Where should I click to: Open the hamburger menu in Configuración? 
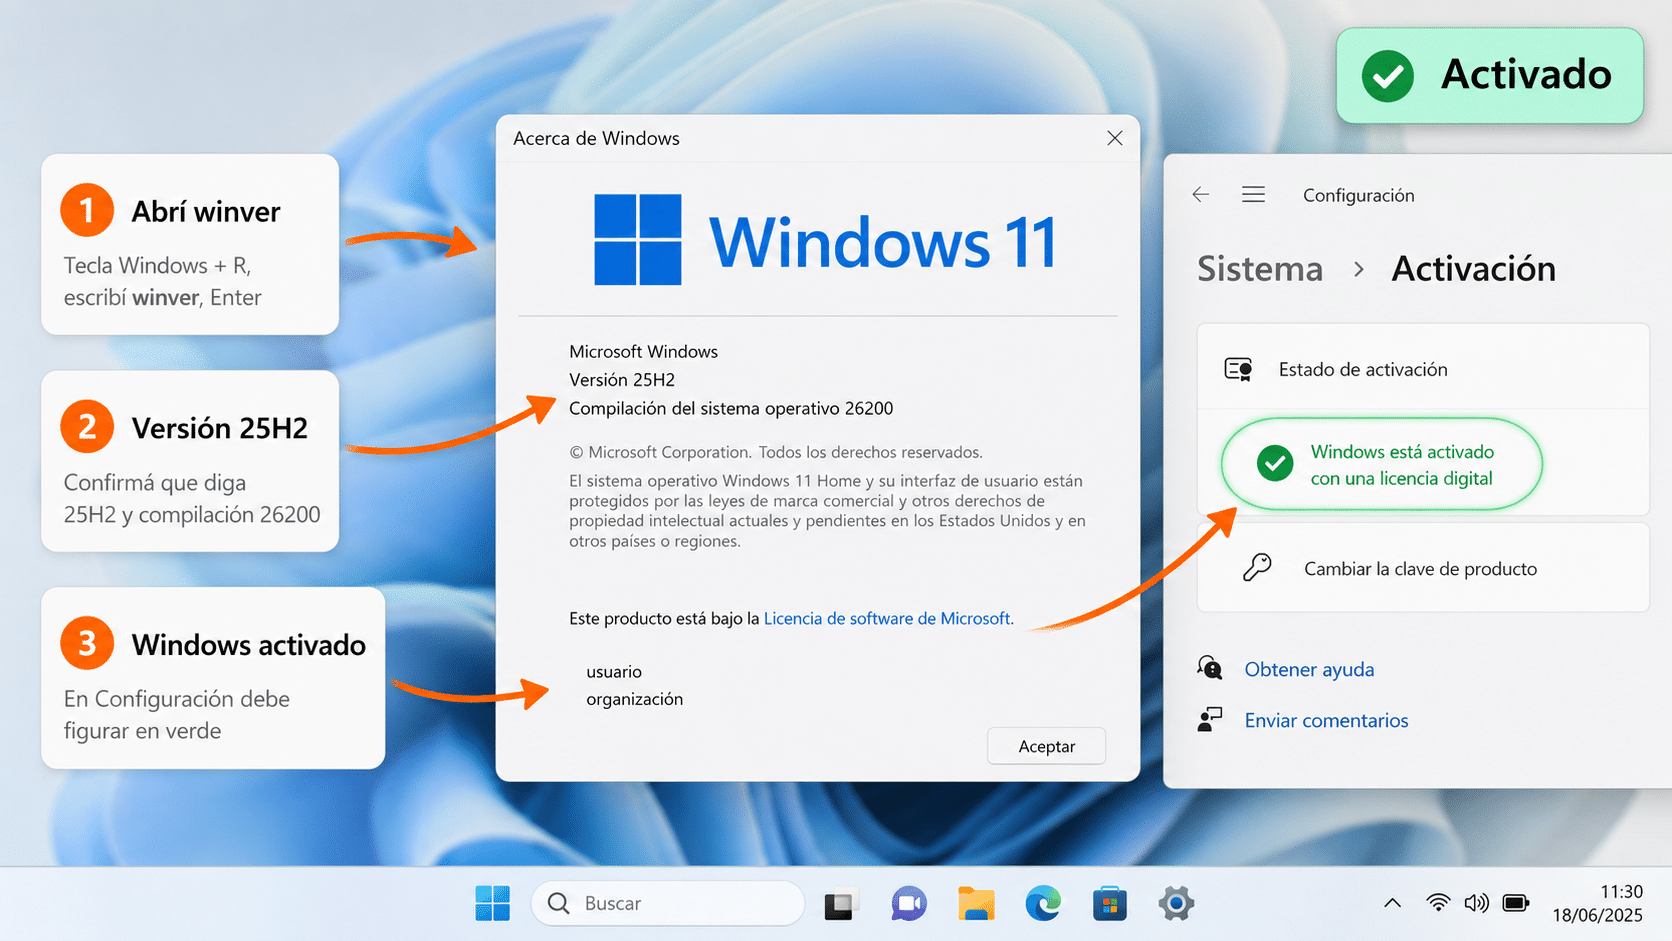(1253, 195)
